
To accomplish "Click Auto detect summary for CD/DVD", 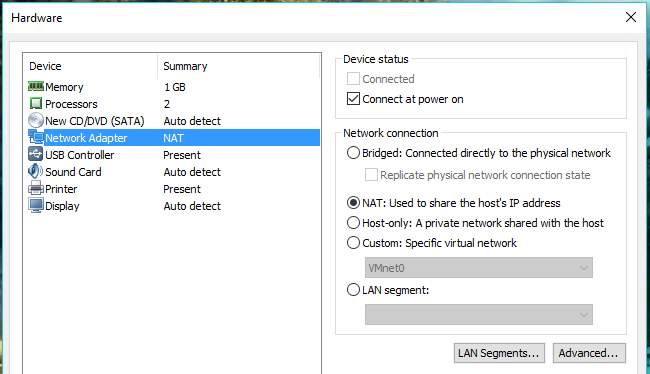I will (x=192, y=121).
